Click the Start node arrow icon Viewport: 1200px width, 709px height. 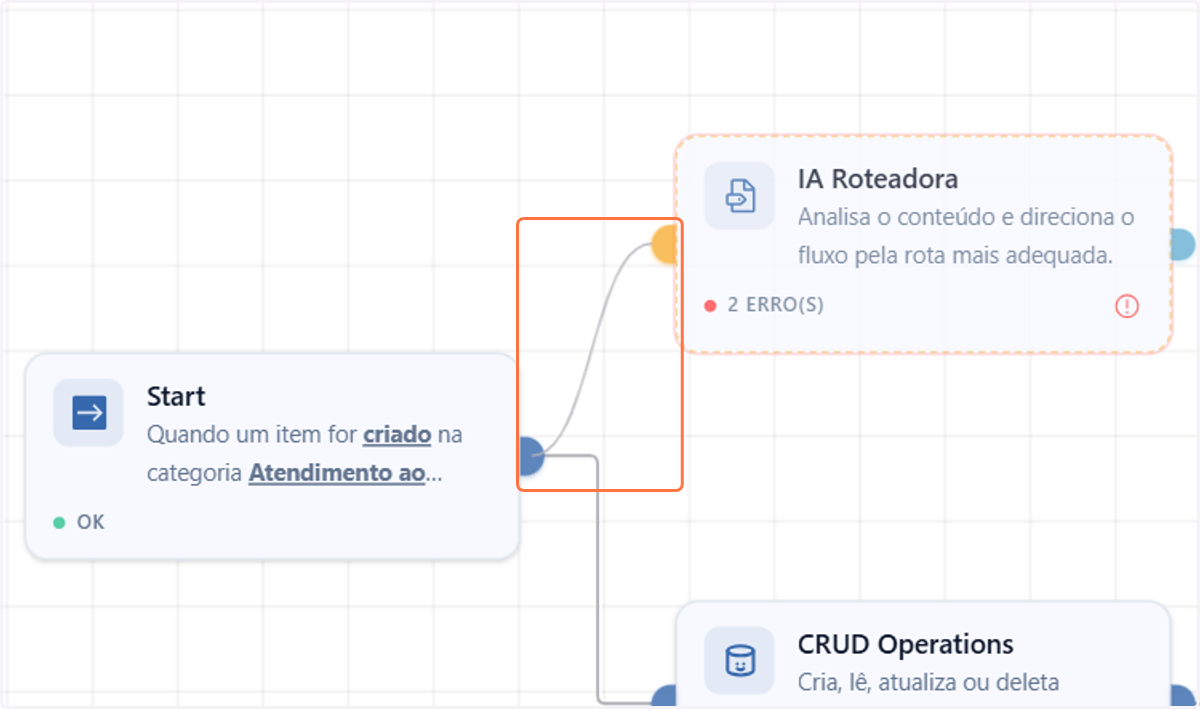point(89,413)
